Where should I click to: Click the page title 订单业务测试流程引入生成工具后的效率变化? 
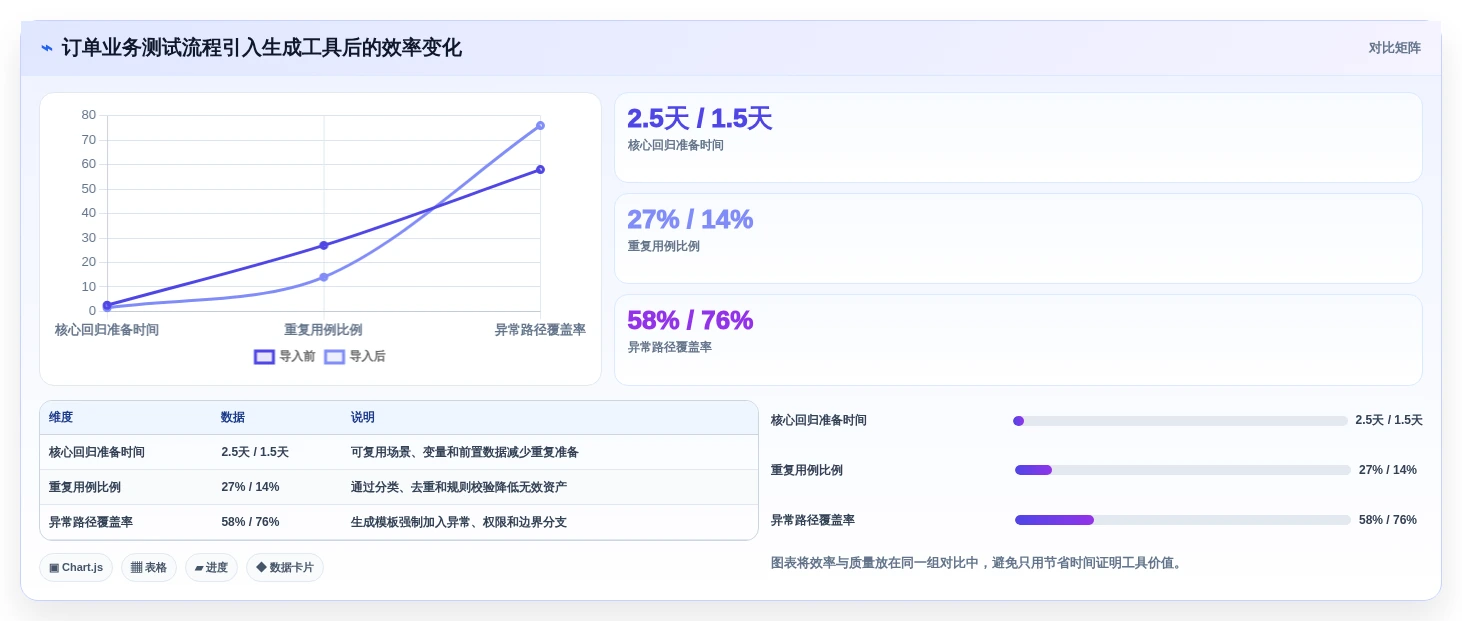(x=262, y=48)
